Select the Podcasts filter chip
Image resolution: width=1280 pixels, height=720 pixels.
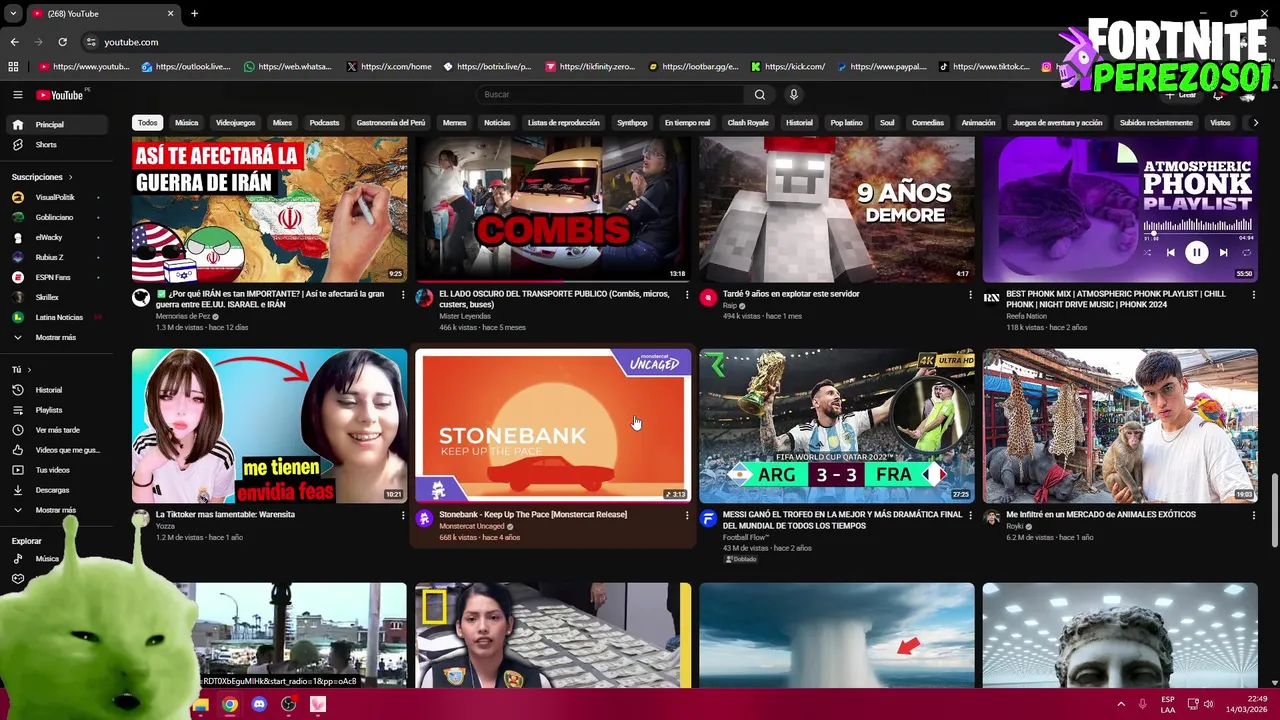[324, 123]
